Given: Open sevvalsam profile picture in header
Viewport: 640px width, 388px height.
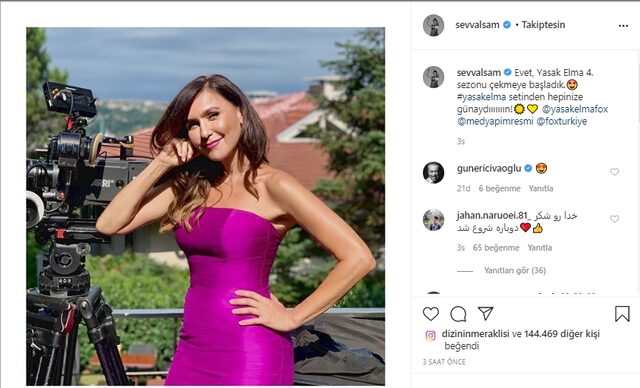Looking at the screenshot, I should (x=433, y=25).
